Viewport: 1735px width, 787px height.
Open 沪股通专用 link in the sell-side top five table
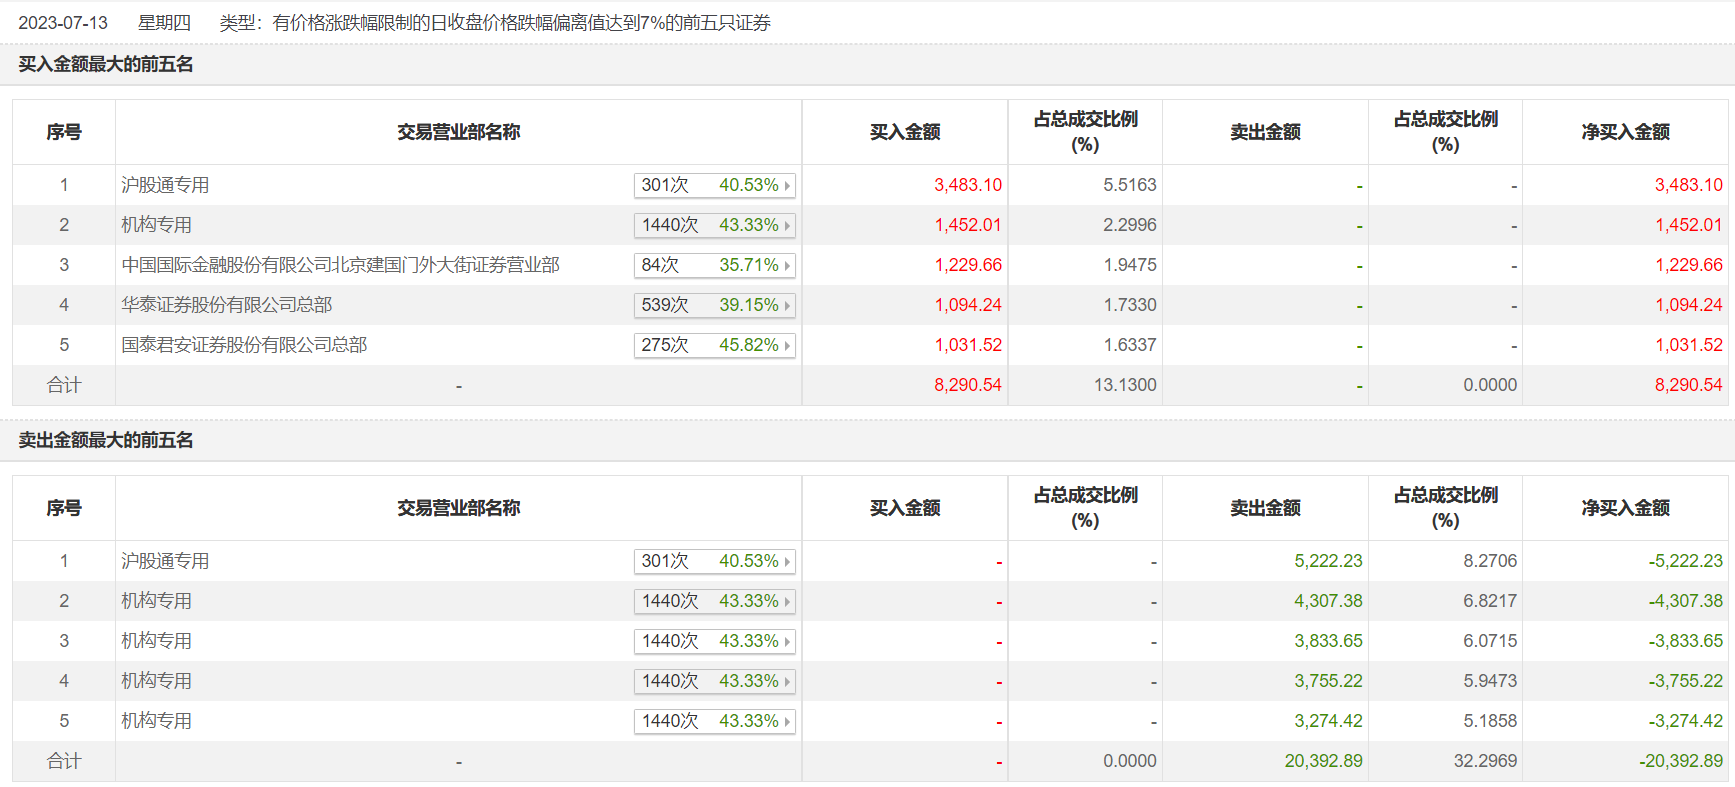point(165,561)
